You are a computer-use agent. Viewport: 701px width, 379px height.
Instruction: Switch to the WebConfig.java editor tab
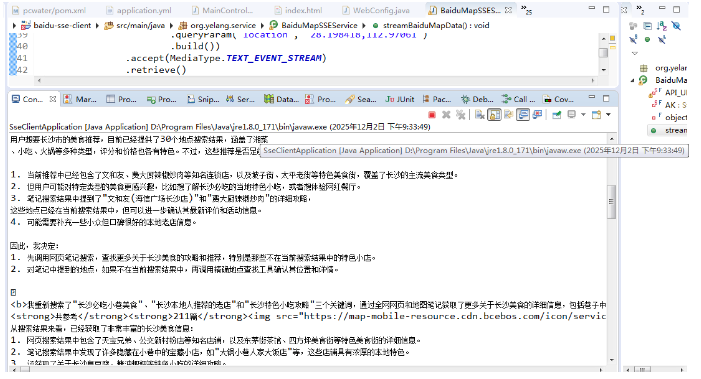tap(376, 10)
